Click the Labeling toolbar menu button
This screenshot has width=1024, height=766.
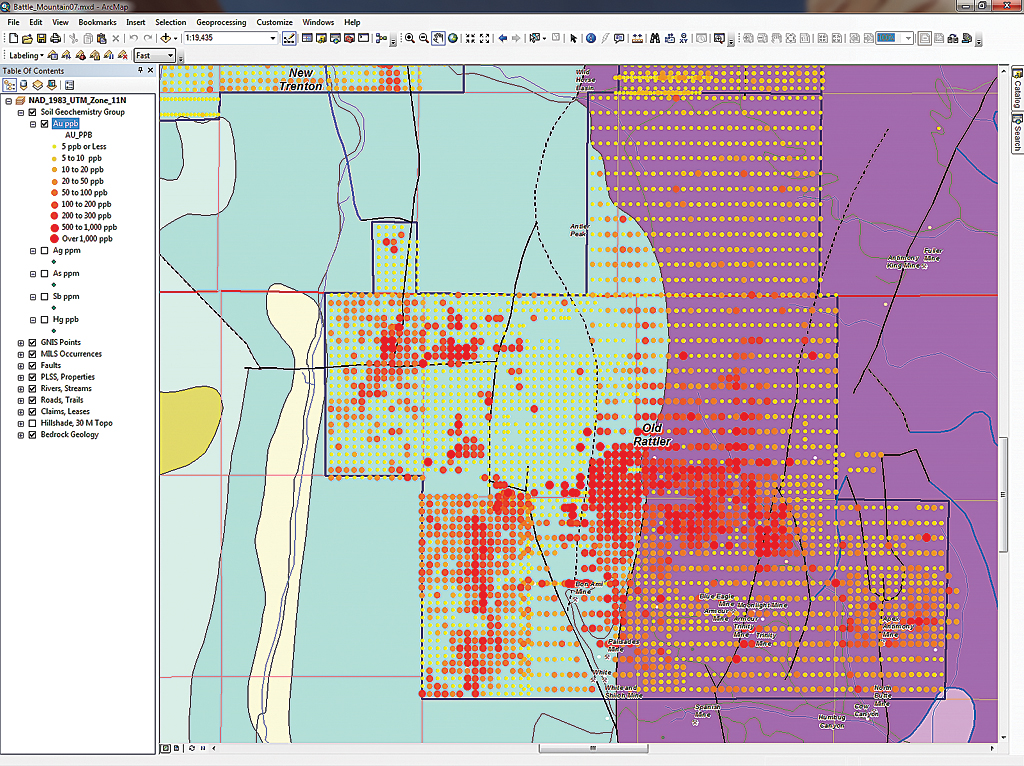(x=26, y=56)
